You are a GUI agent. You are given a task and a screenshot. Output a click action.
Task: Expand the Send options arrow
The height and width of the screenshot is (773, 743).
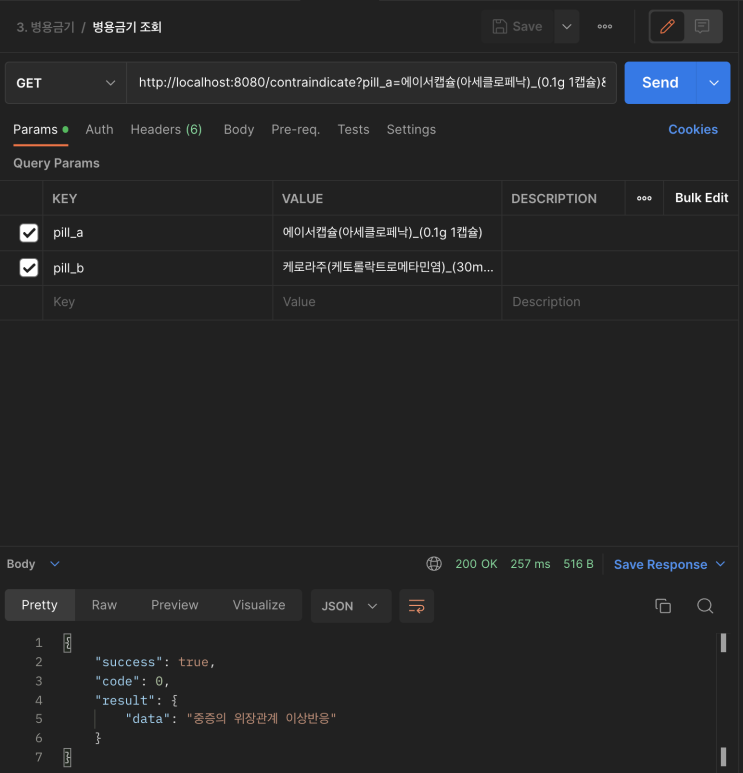click(x=713, y=83)
